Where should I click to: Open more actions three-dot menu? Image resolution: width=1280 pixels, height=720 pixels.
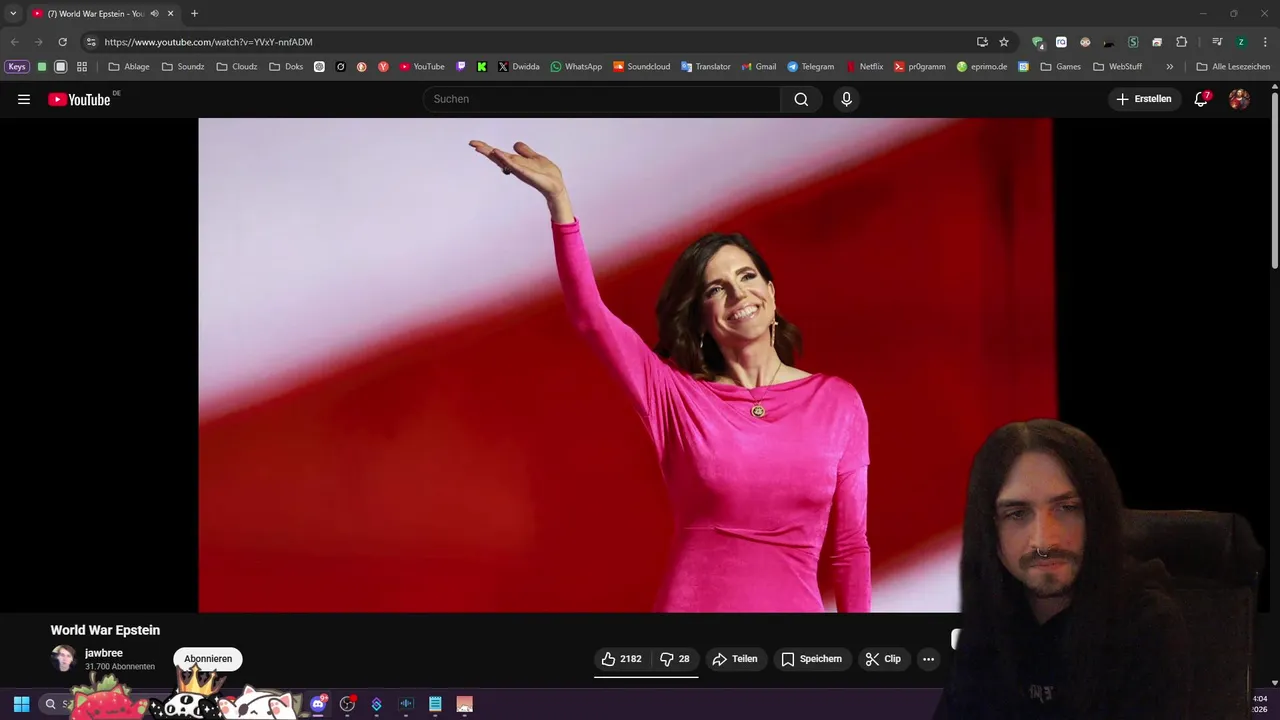tap(928, 659)
